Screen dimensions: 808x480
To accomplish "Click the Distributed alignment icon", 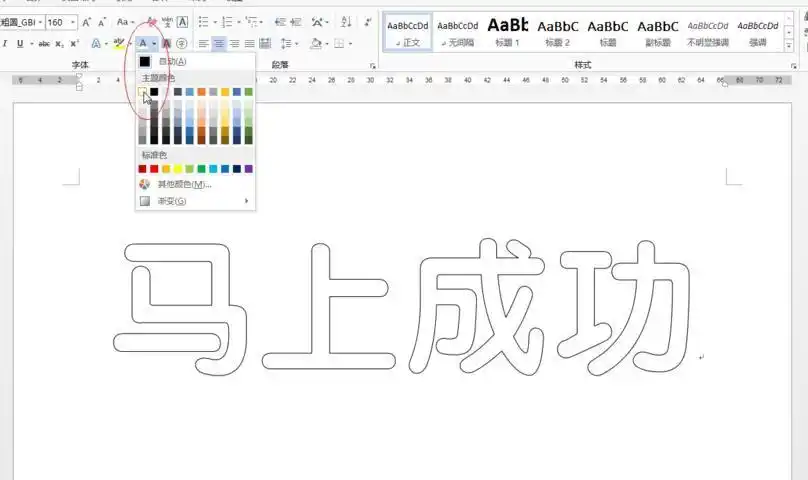I will pos(265,44).
